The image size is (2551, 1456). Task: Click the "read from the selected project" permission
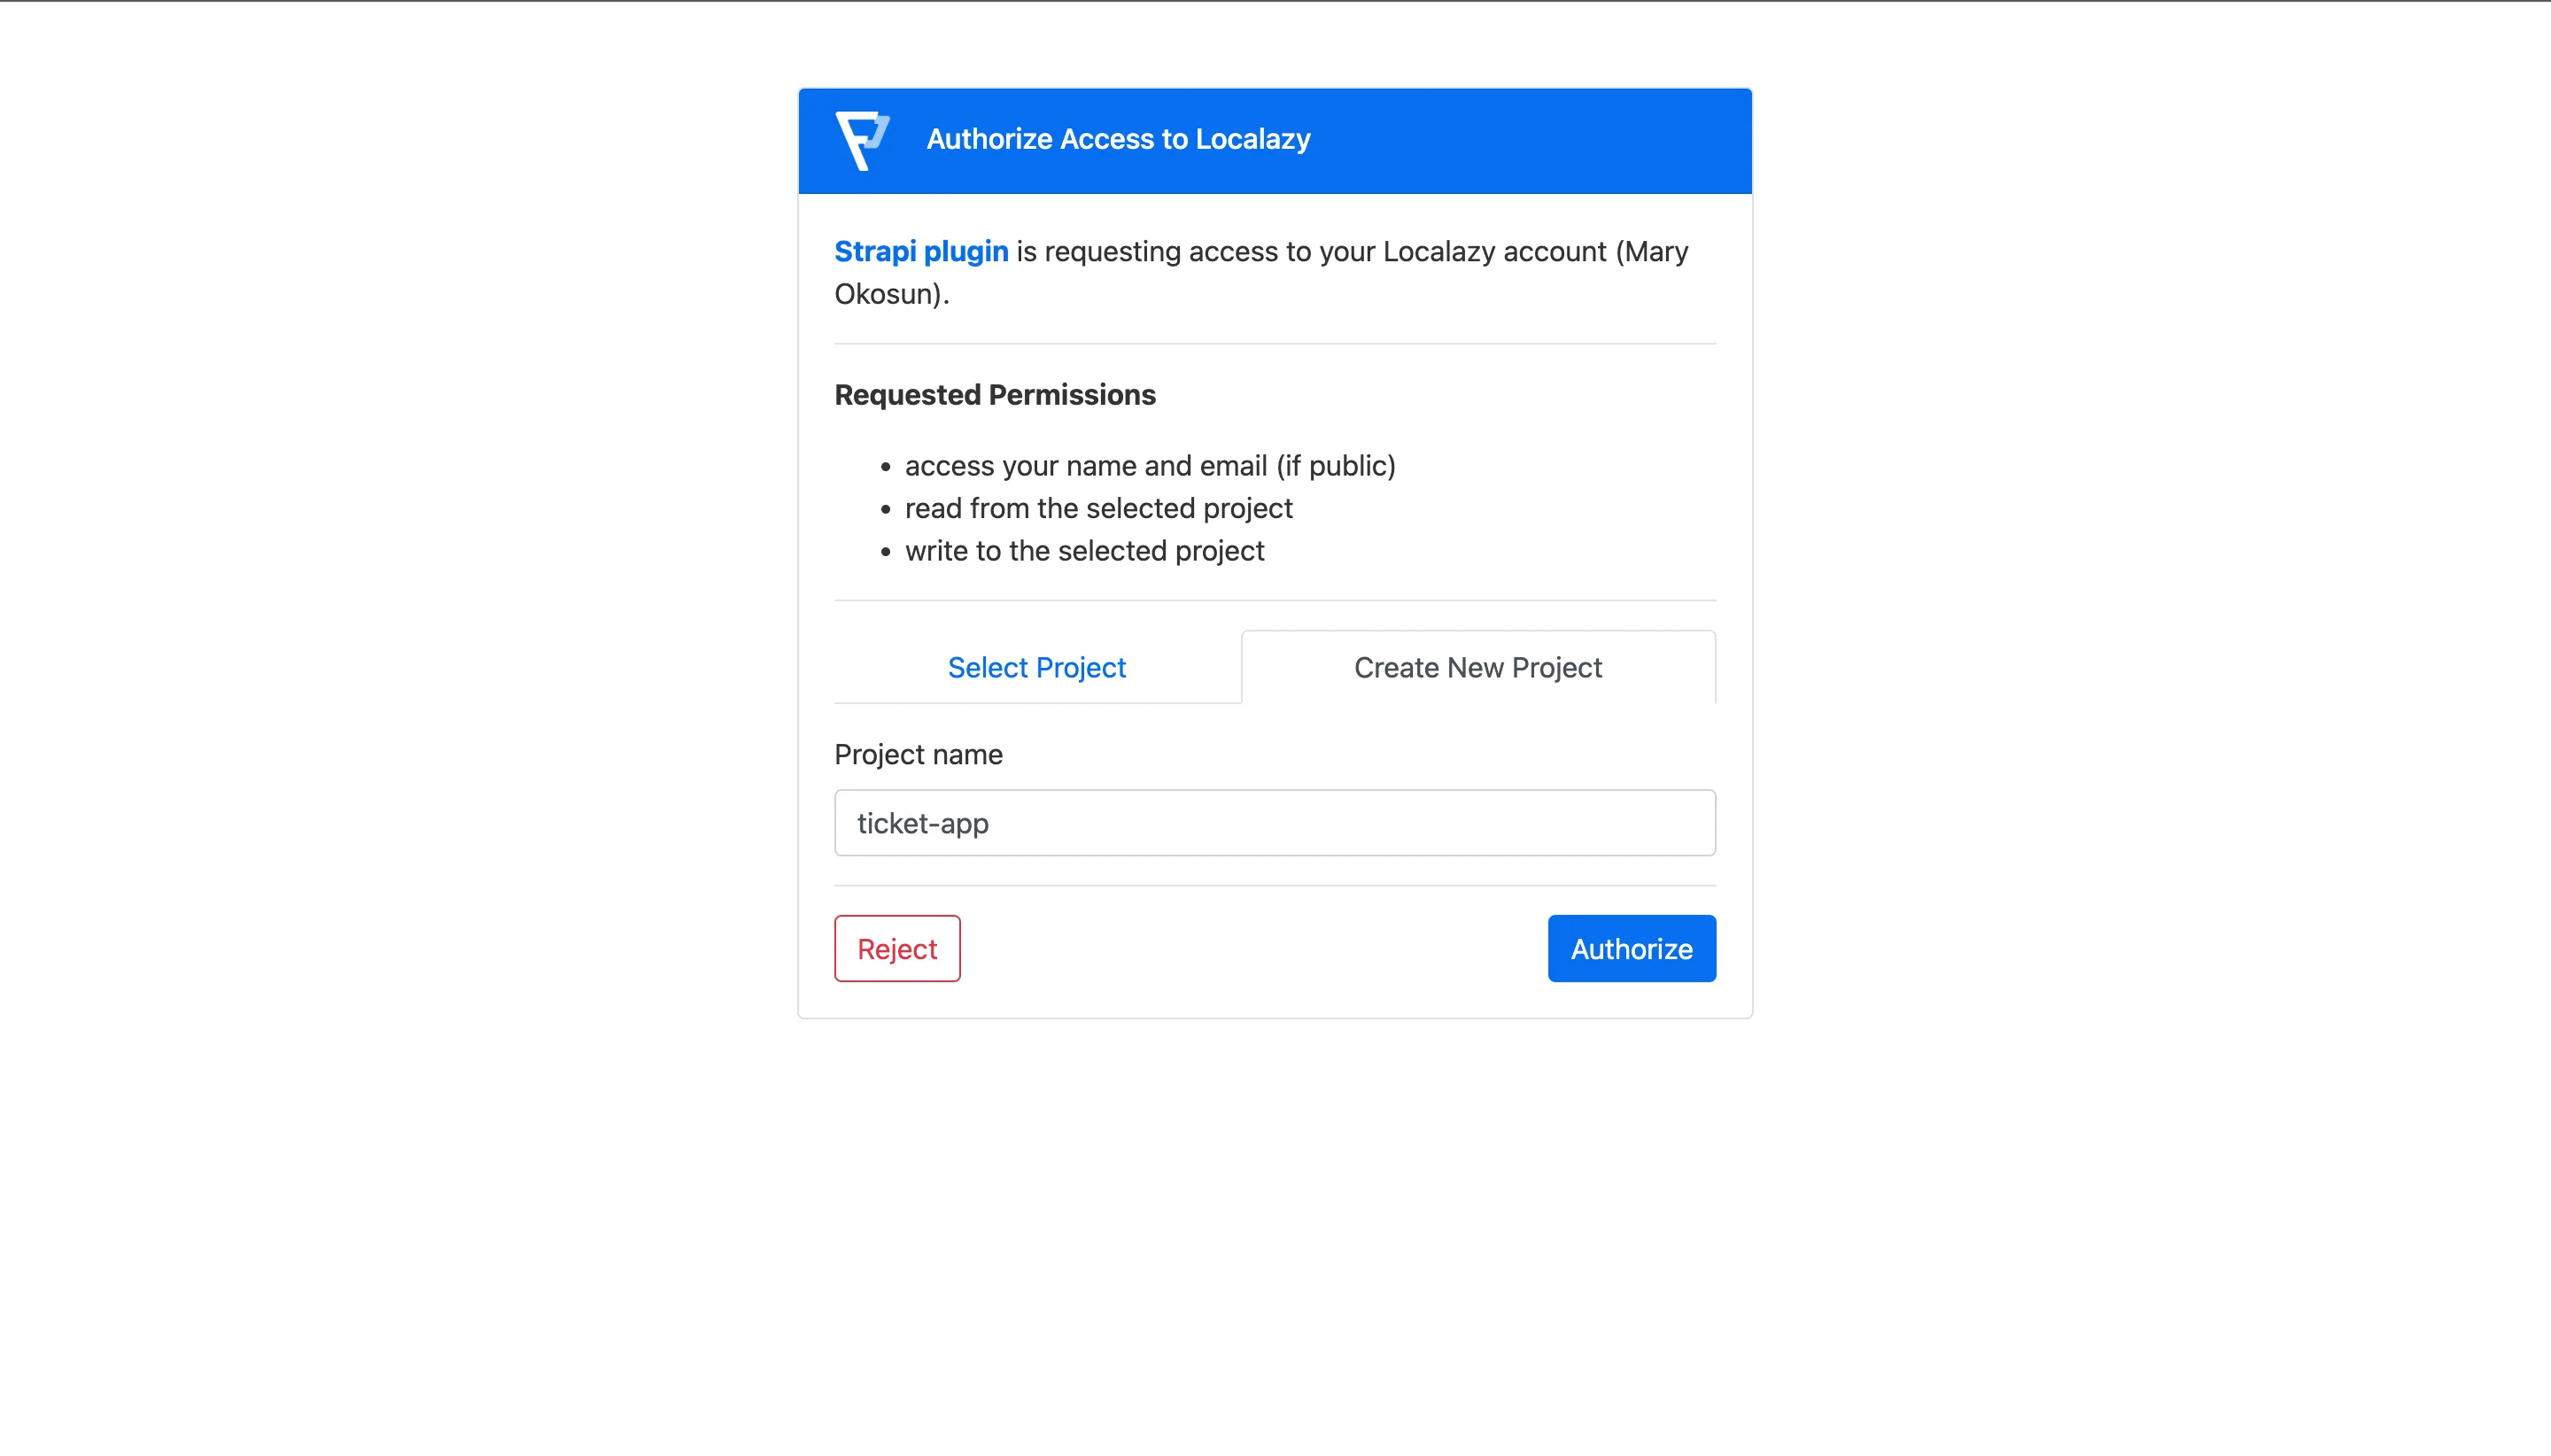1098,508
